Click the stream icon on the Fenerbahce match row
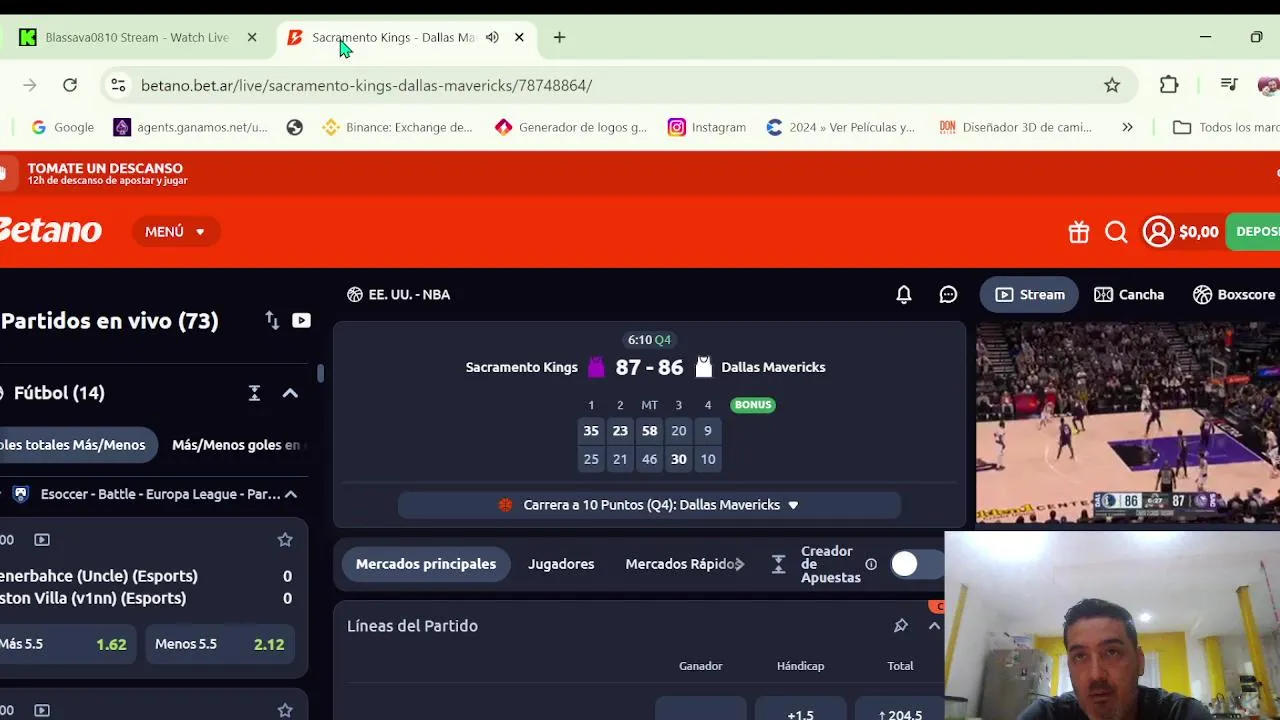The image size is (1280, 720). tap(42, 540)
